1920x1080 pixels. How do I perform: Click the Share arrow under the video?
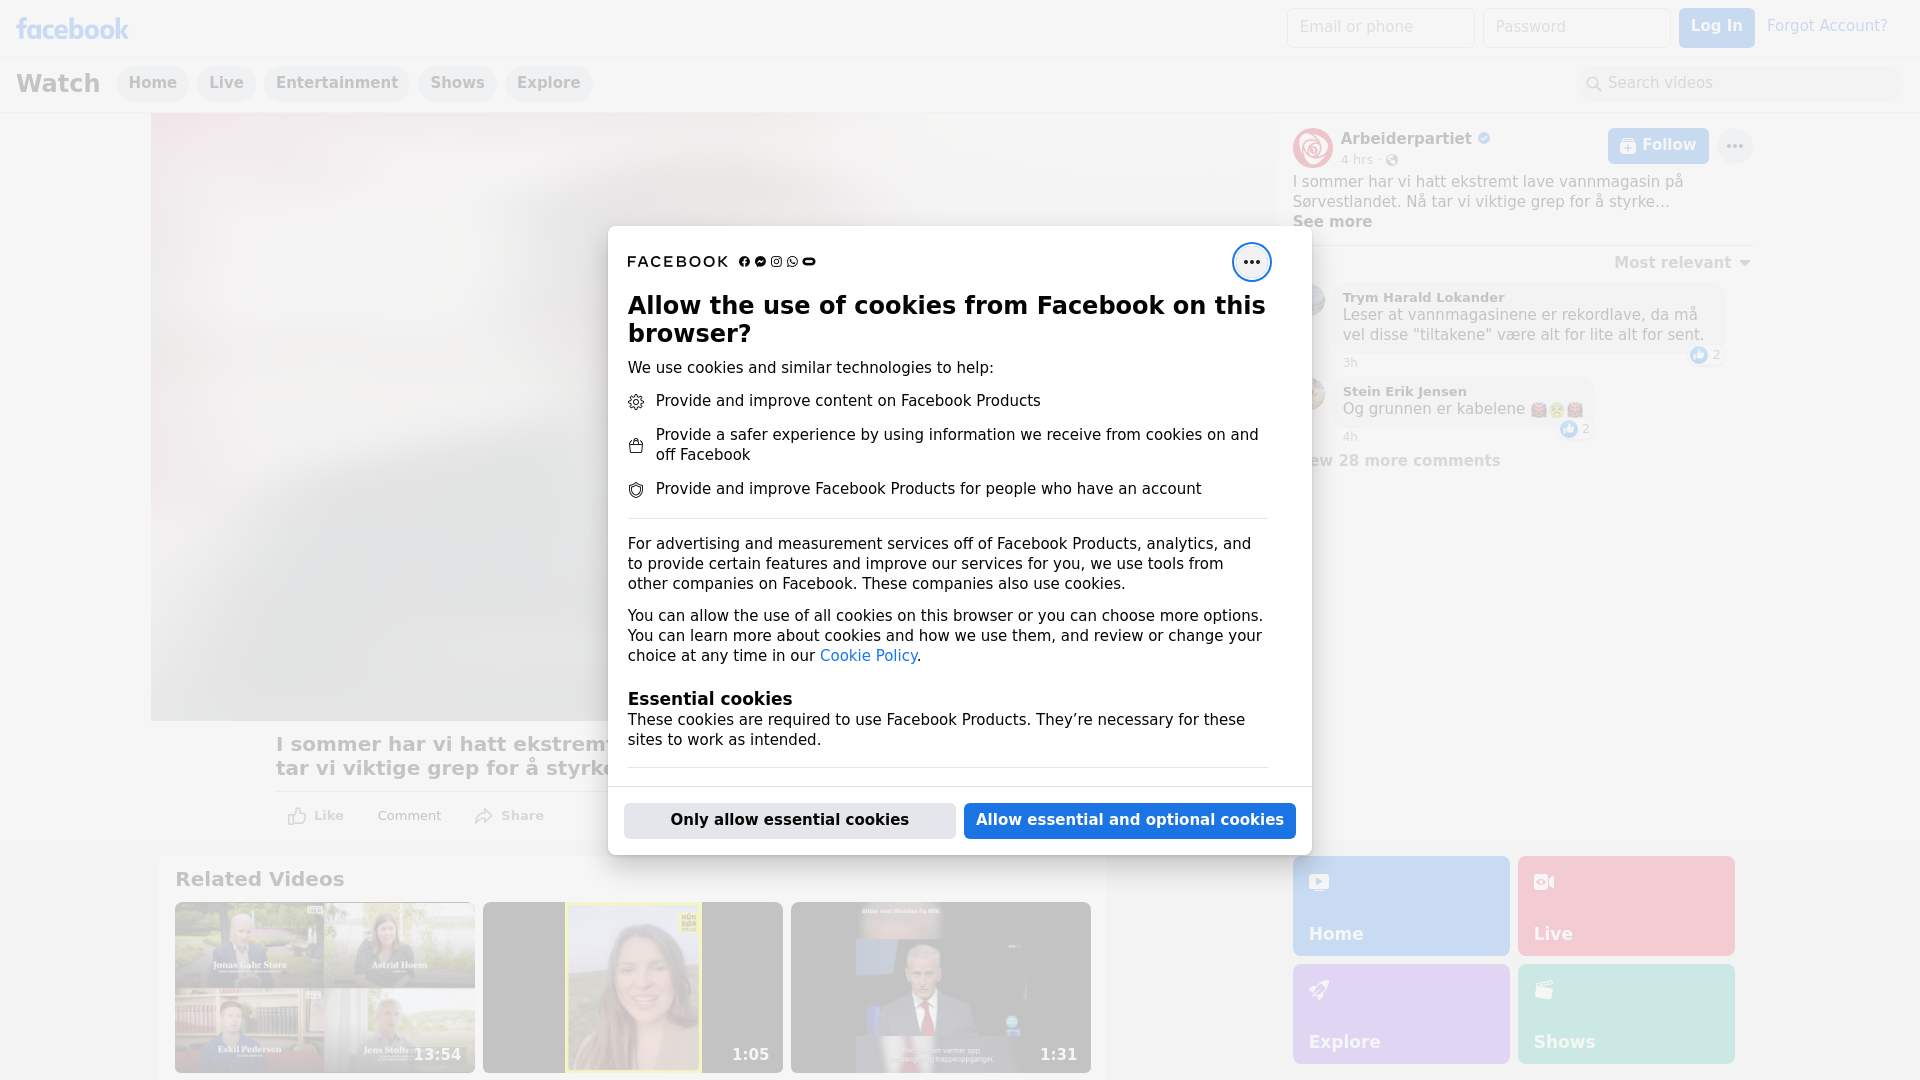(484, 816)
